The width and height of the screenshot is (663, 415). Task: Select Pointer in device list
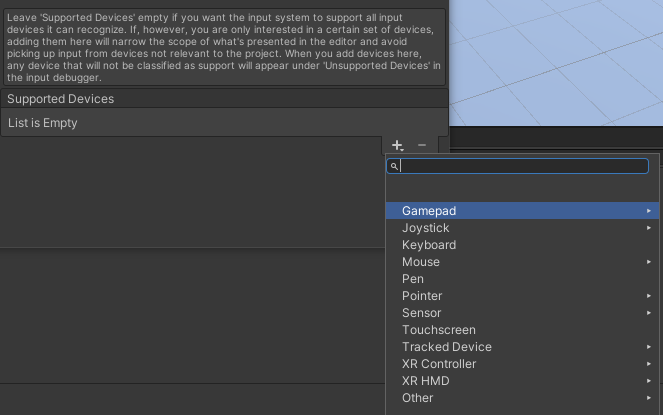(523, 296)
